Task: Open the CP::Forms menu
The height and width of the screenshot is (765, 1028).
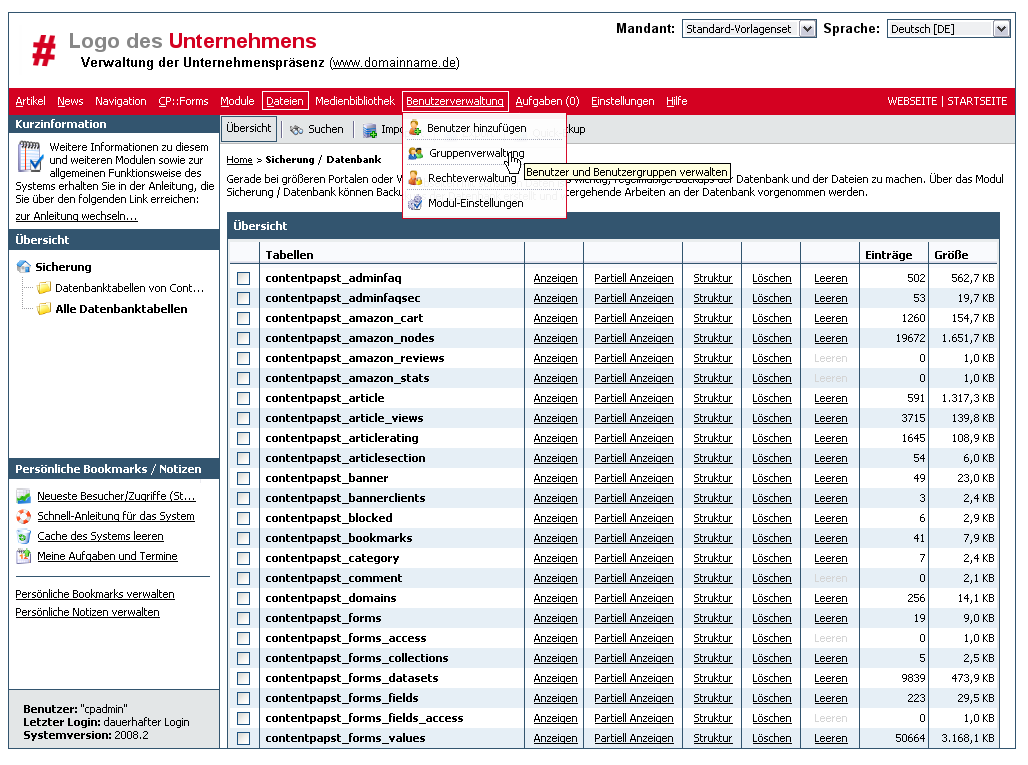Action: pos(183,101)
